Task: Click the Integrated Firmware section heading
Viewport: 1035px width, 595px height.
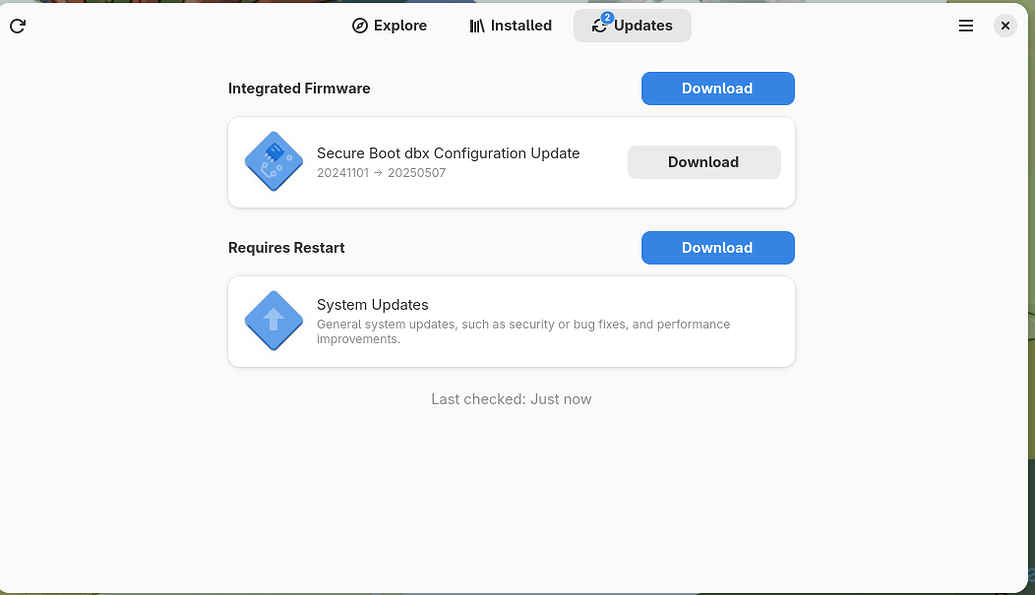Action: 299,88
